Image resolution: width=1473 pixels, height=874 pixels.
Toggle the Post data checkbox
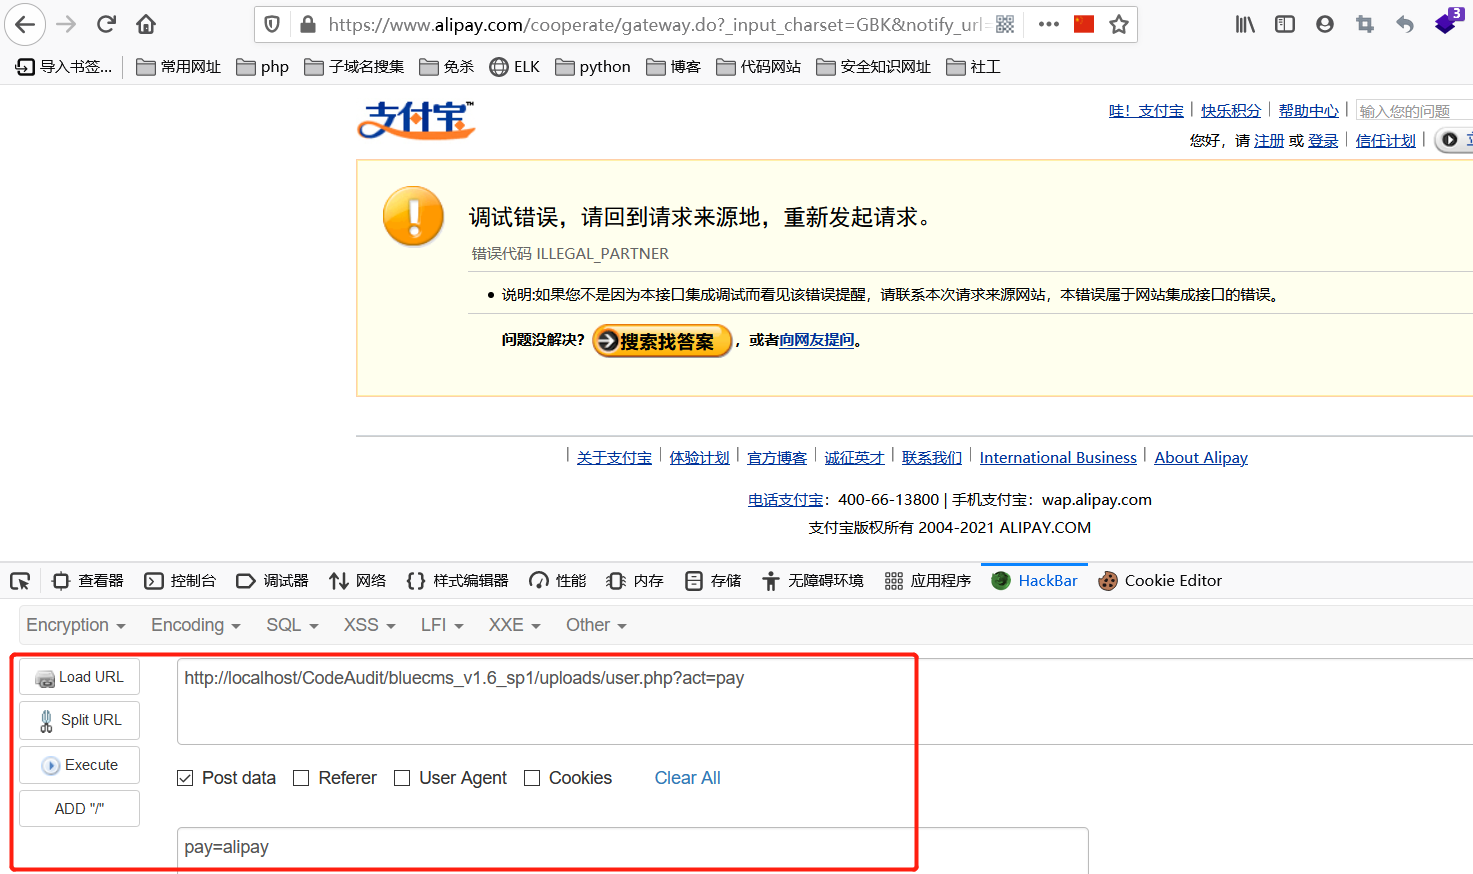(x=185, y=778)
